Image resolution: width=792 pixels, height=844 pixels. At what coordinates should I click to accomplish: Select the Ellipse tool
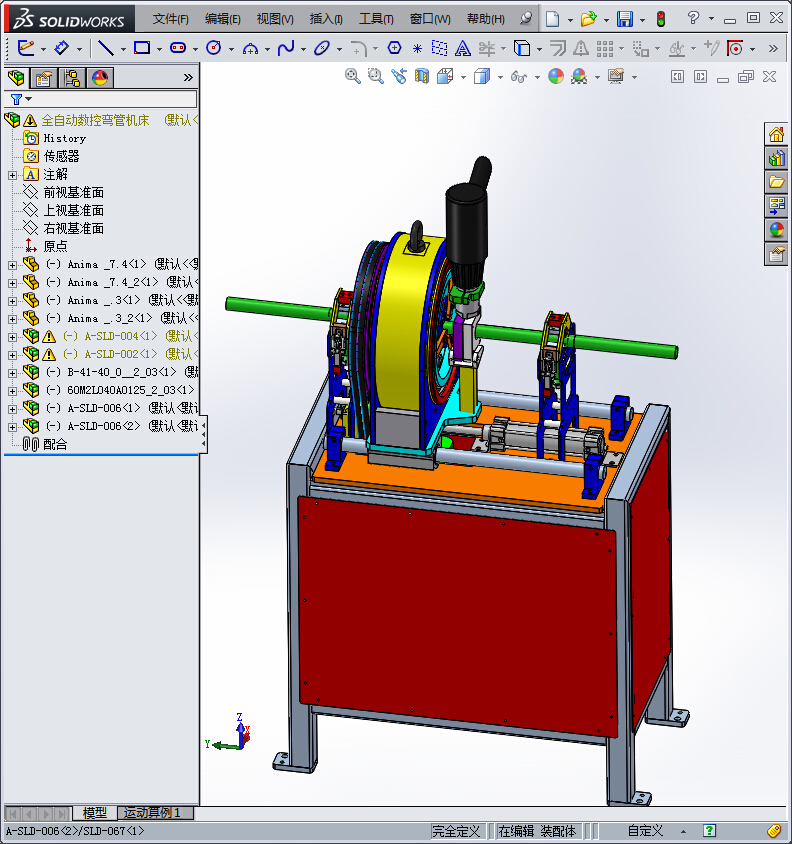[x=322, y=48]
